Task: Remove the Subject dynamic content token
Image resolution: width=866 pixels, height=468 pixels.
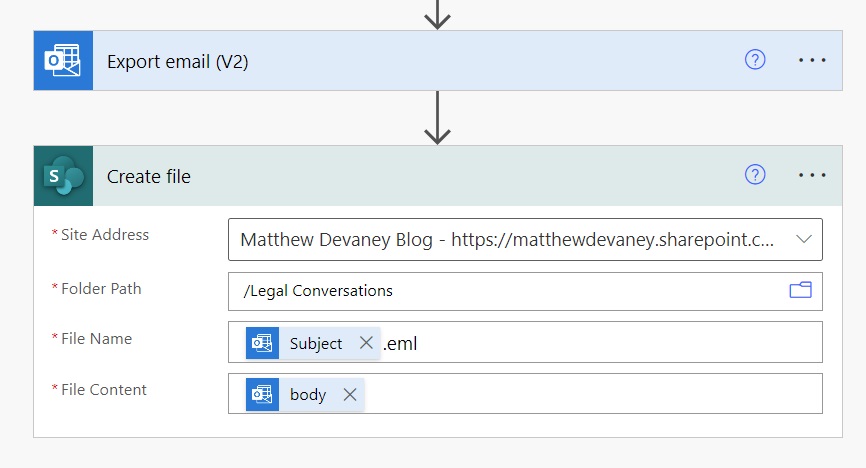Action: [366, 343]
